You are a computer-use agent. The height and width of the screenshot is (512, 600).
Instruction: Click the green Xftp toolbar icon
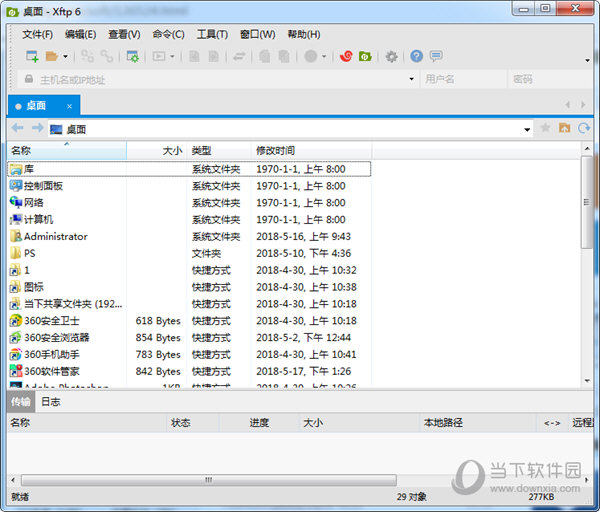click(365, 57)
